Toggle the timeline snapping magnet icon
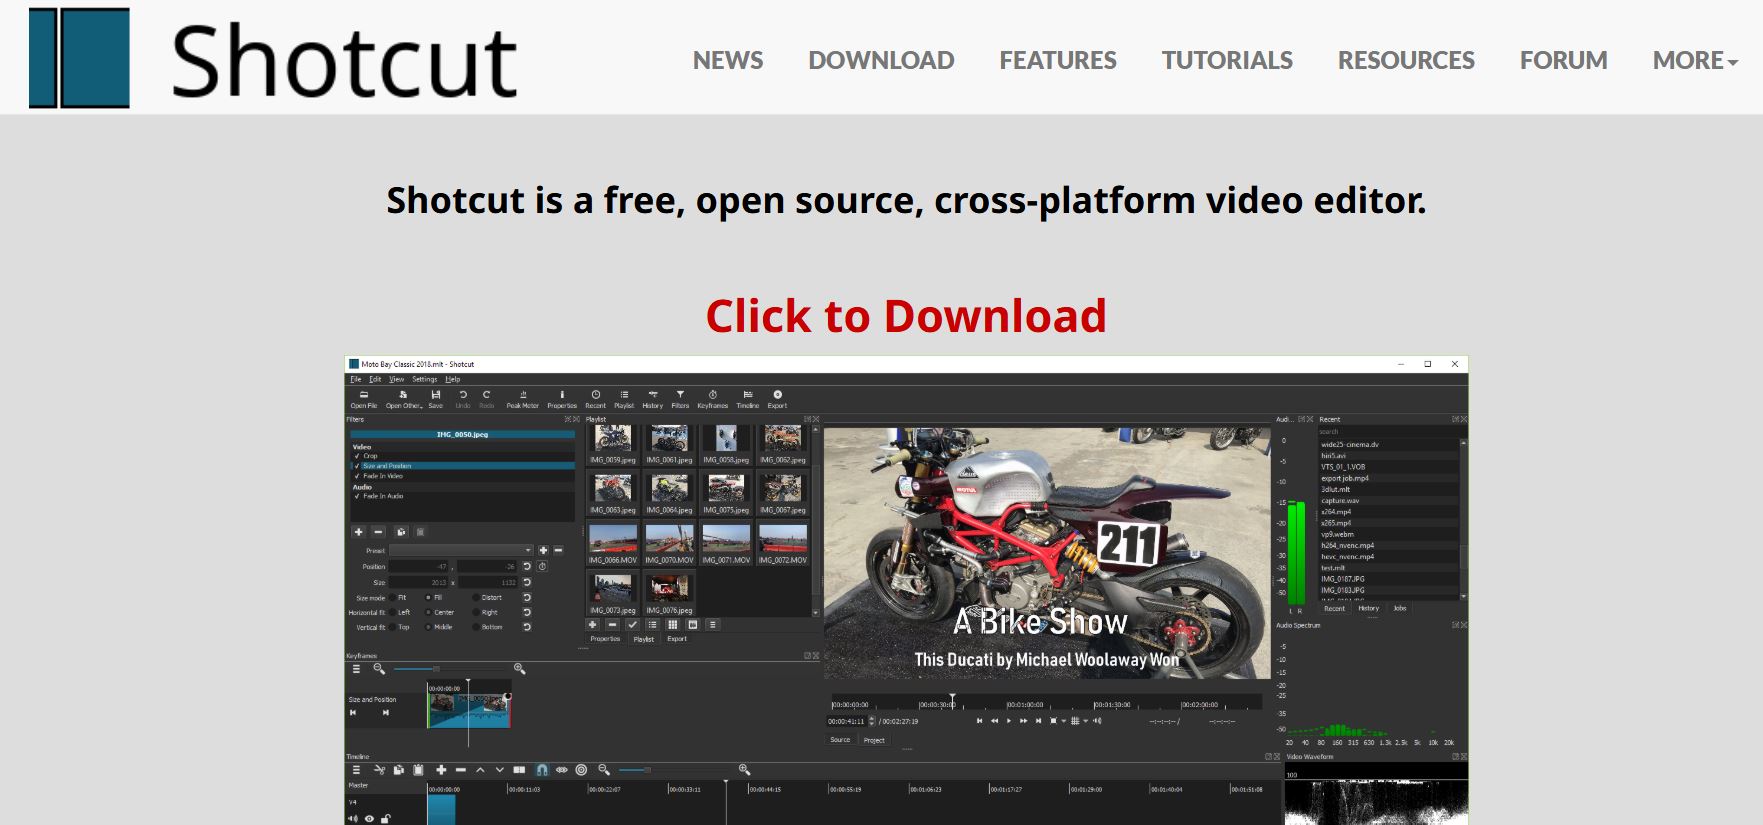1763x825 pixels. point(542,770)
